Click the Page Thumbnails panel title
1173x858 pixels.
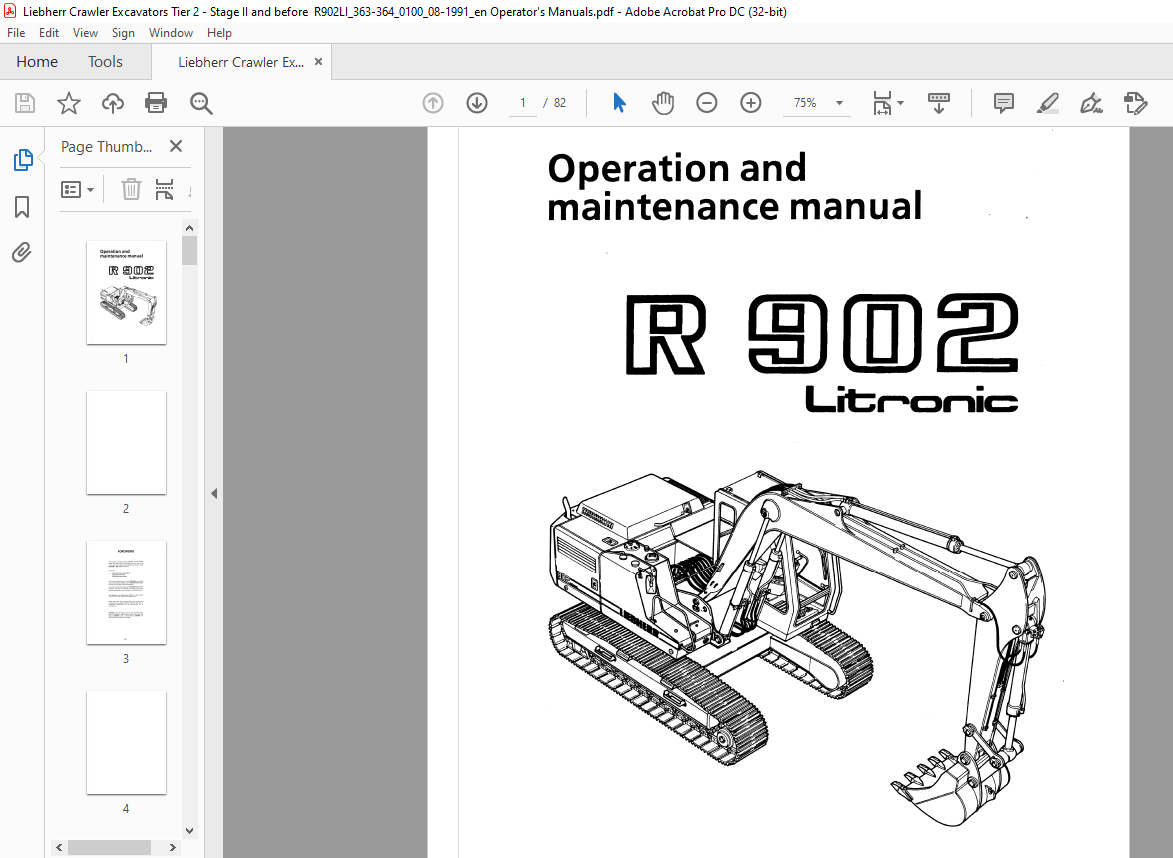(x=106, y=147)
